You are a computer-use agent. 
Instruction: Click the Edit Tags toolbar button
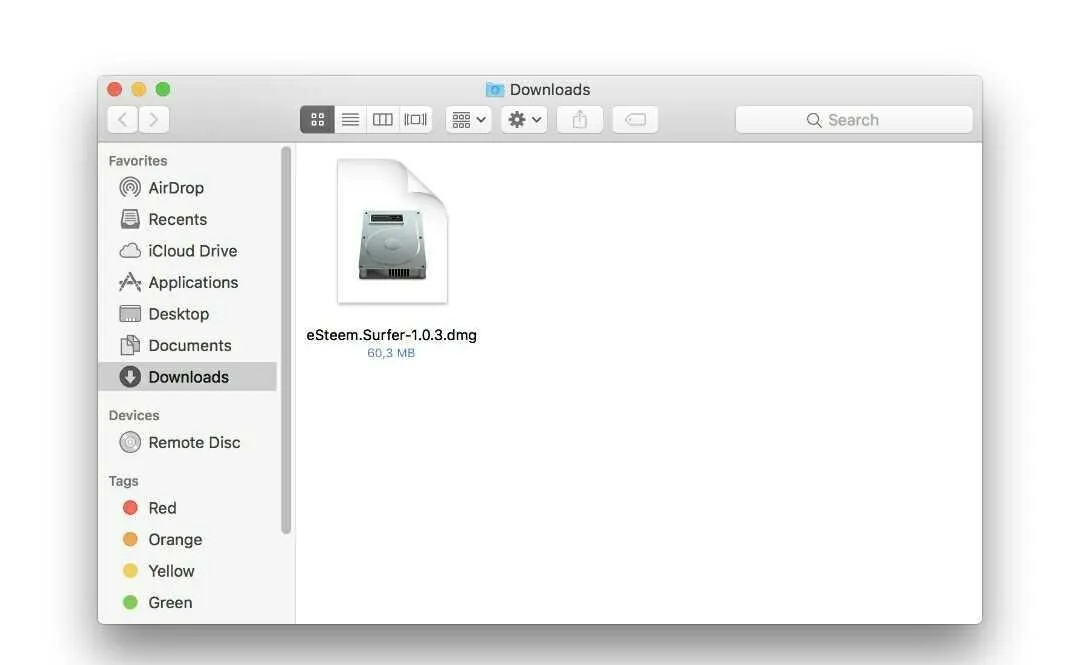click(x=635, y=120)
